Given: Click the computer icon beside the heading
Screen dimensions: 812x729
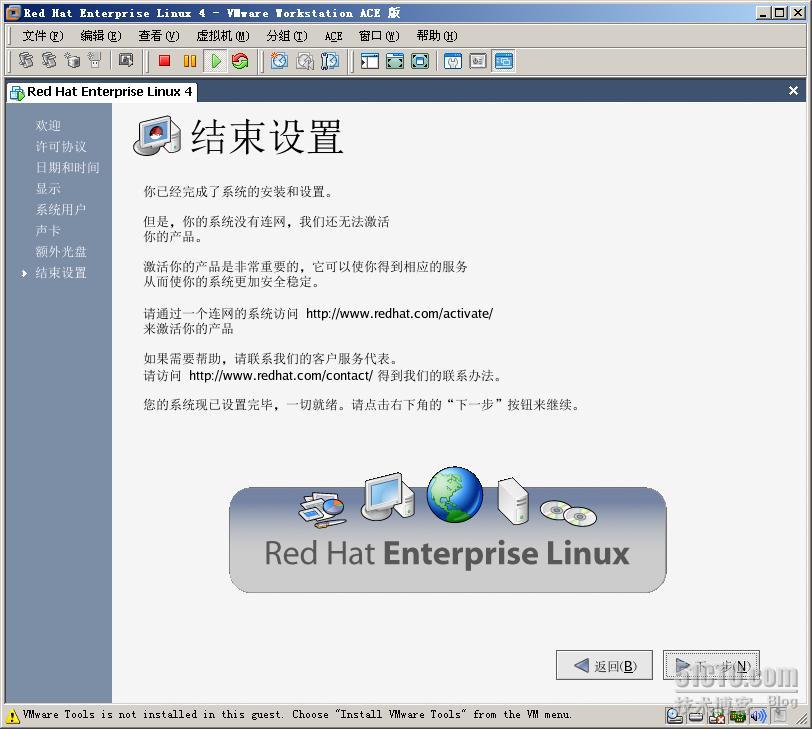Looking at the screenshot, I should [x=157, y=136].
